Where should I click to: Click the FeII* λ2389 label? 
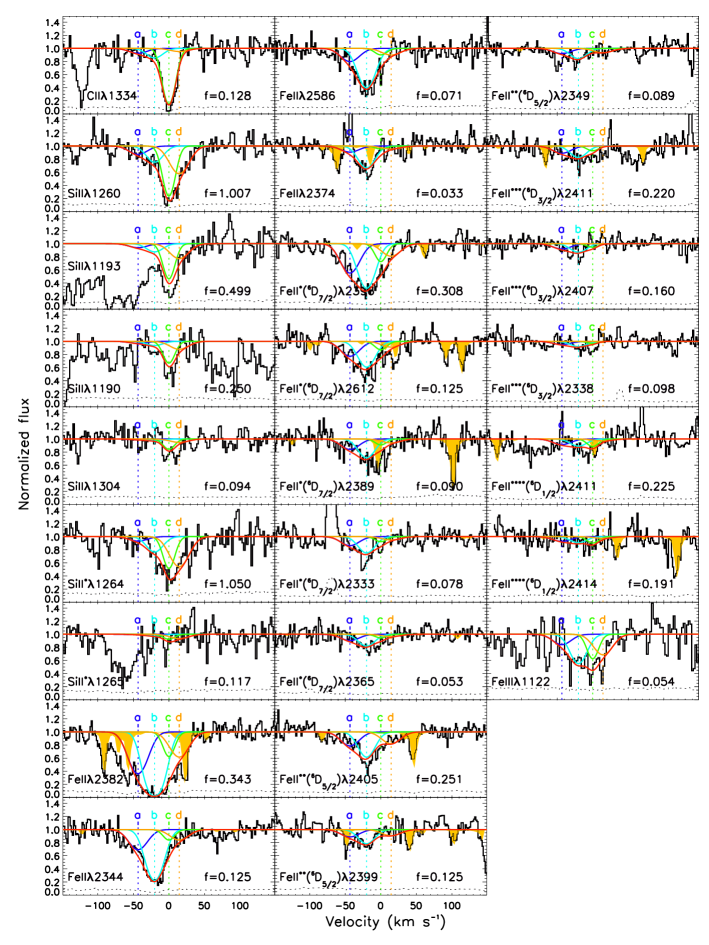[327, 486]
